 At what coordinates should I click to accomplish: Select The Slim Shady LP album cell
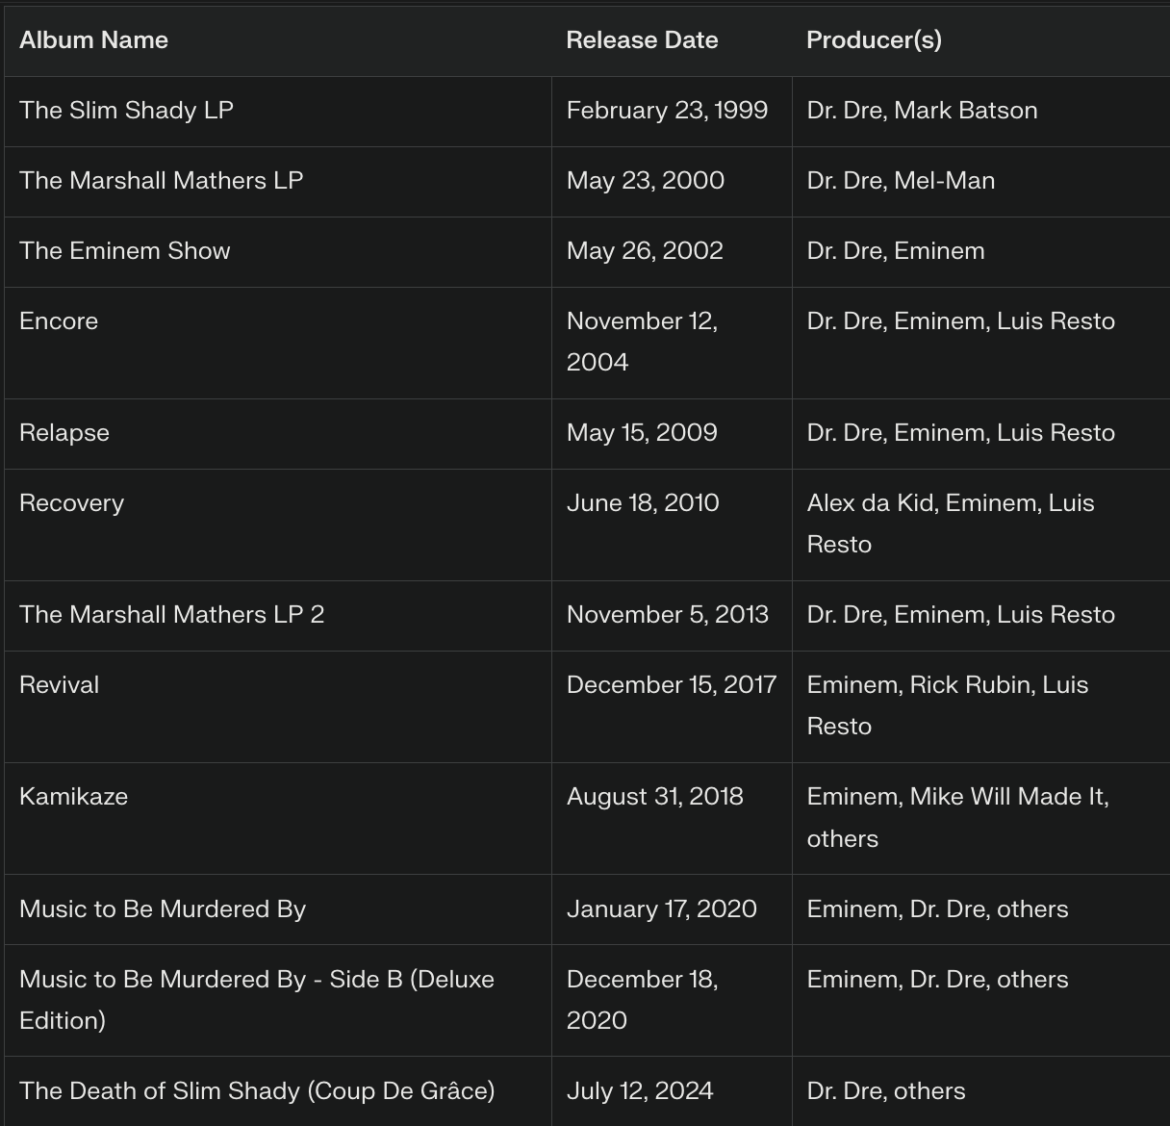(x=126, y=110)
